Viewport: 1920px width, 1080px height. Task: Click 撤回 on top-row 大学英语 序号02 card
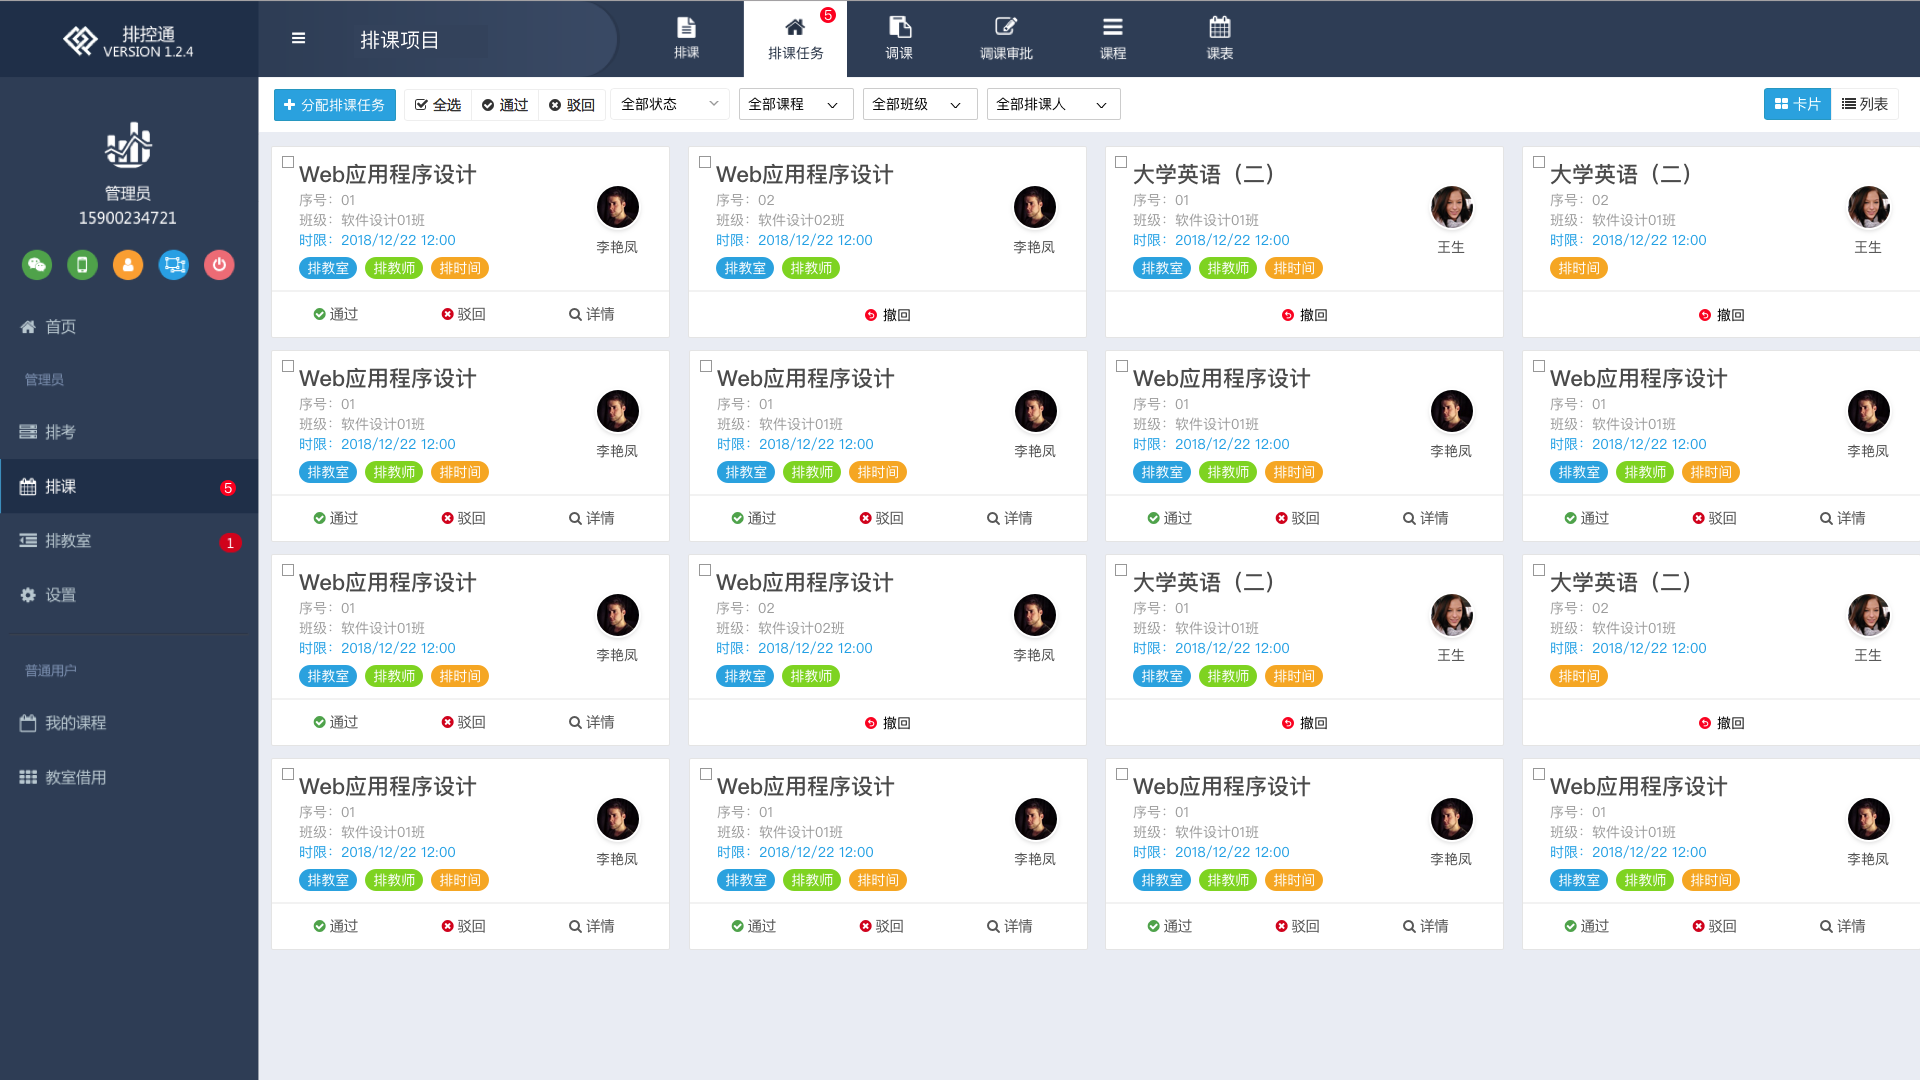coord(1722,315)
